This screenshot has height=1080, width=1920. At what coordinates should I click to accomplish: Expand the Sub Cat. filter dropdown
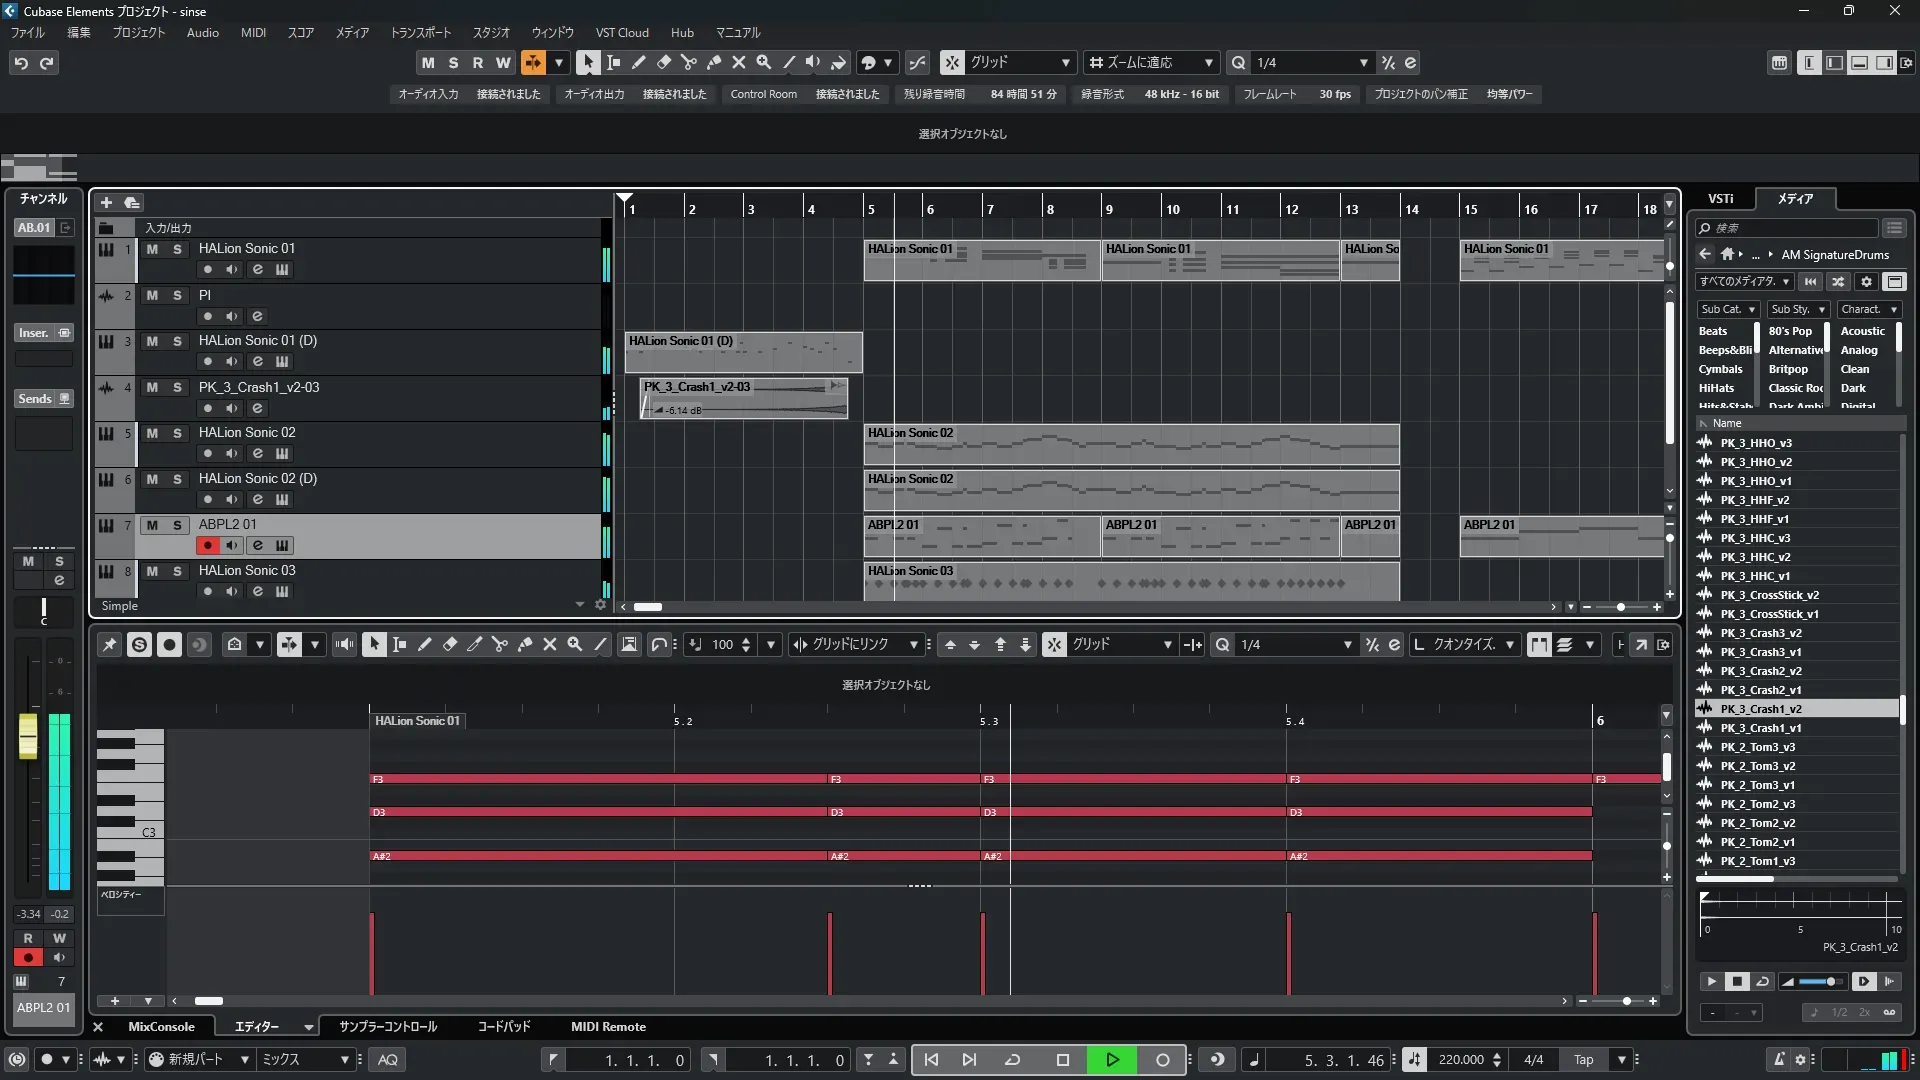pos(1728,310)
